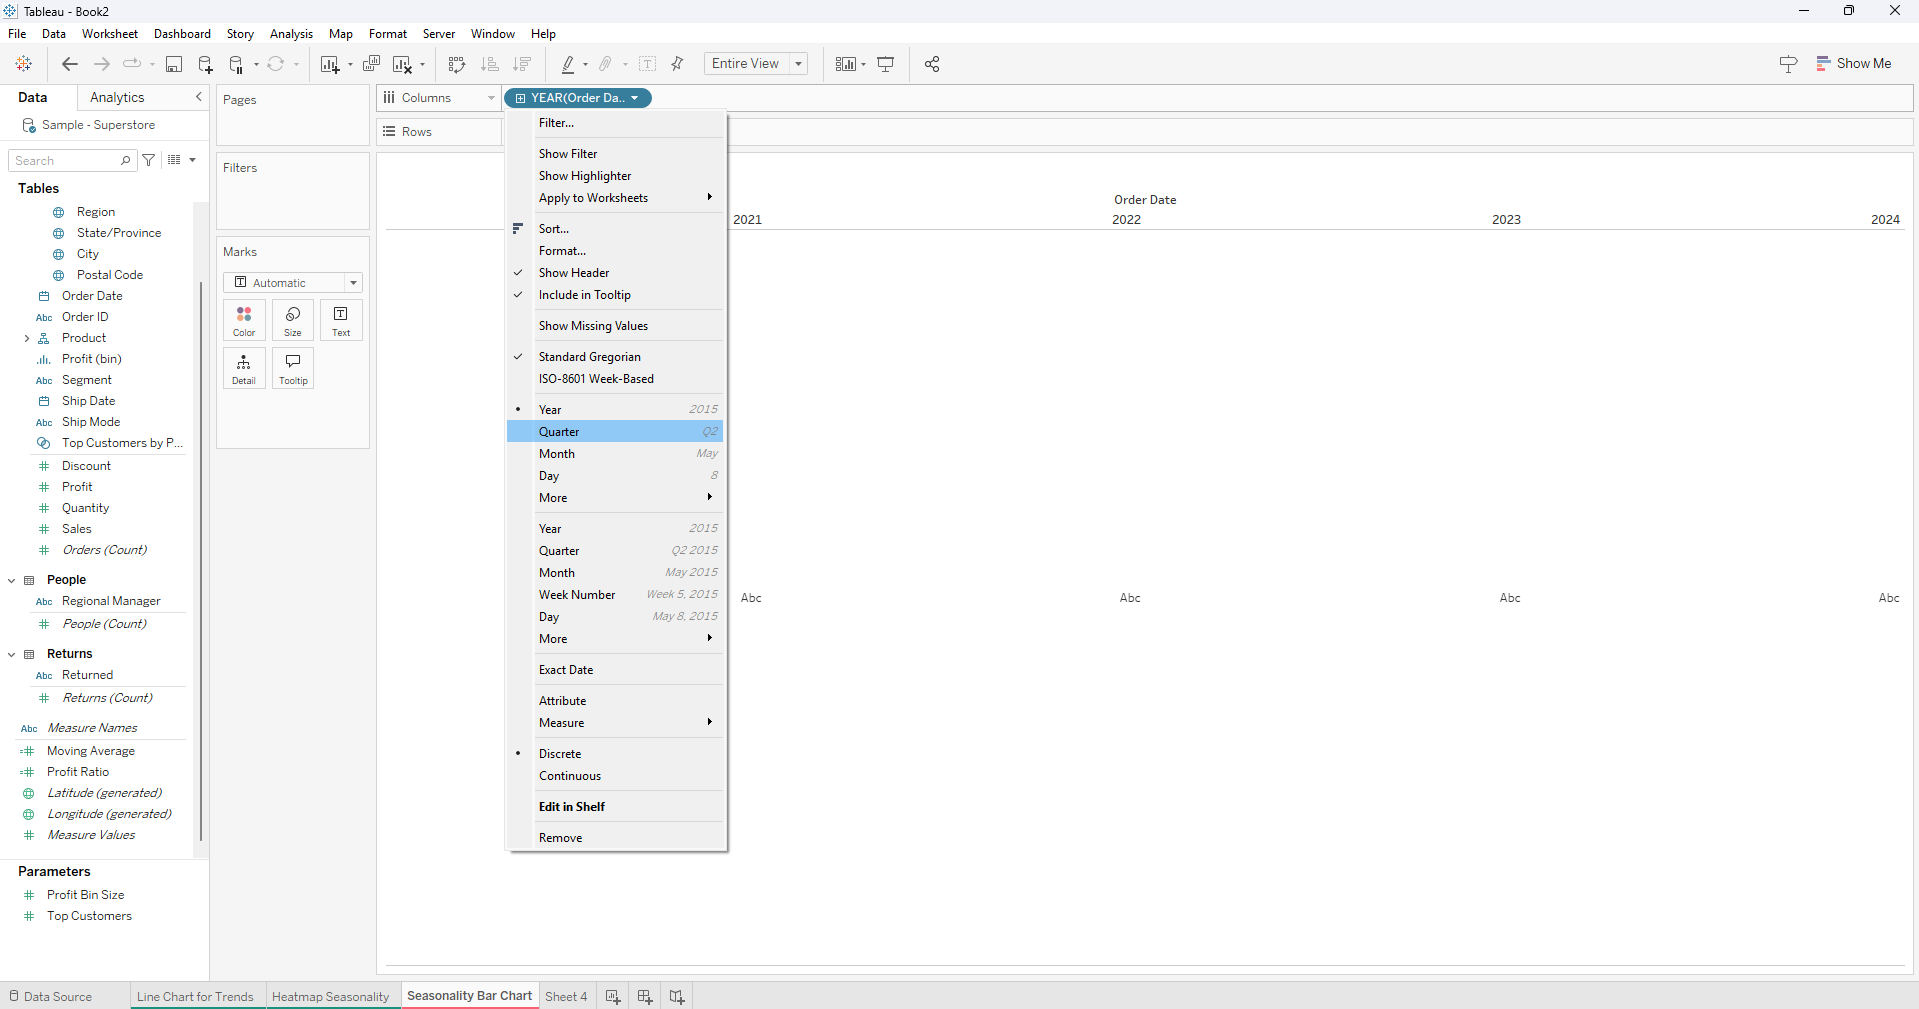Screen dimensions: 1919x1009
Task: Choose Remove from the context menu
Action: [560, 838]
